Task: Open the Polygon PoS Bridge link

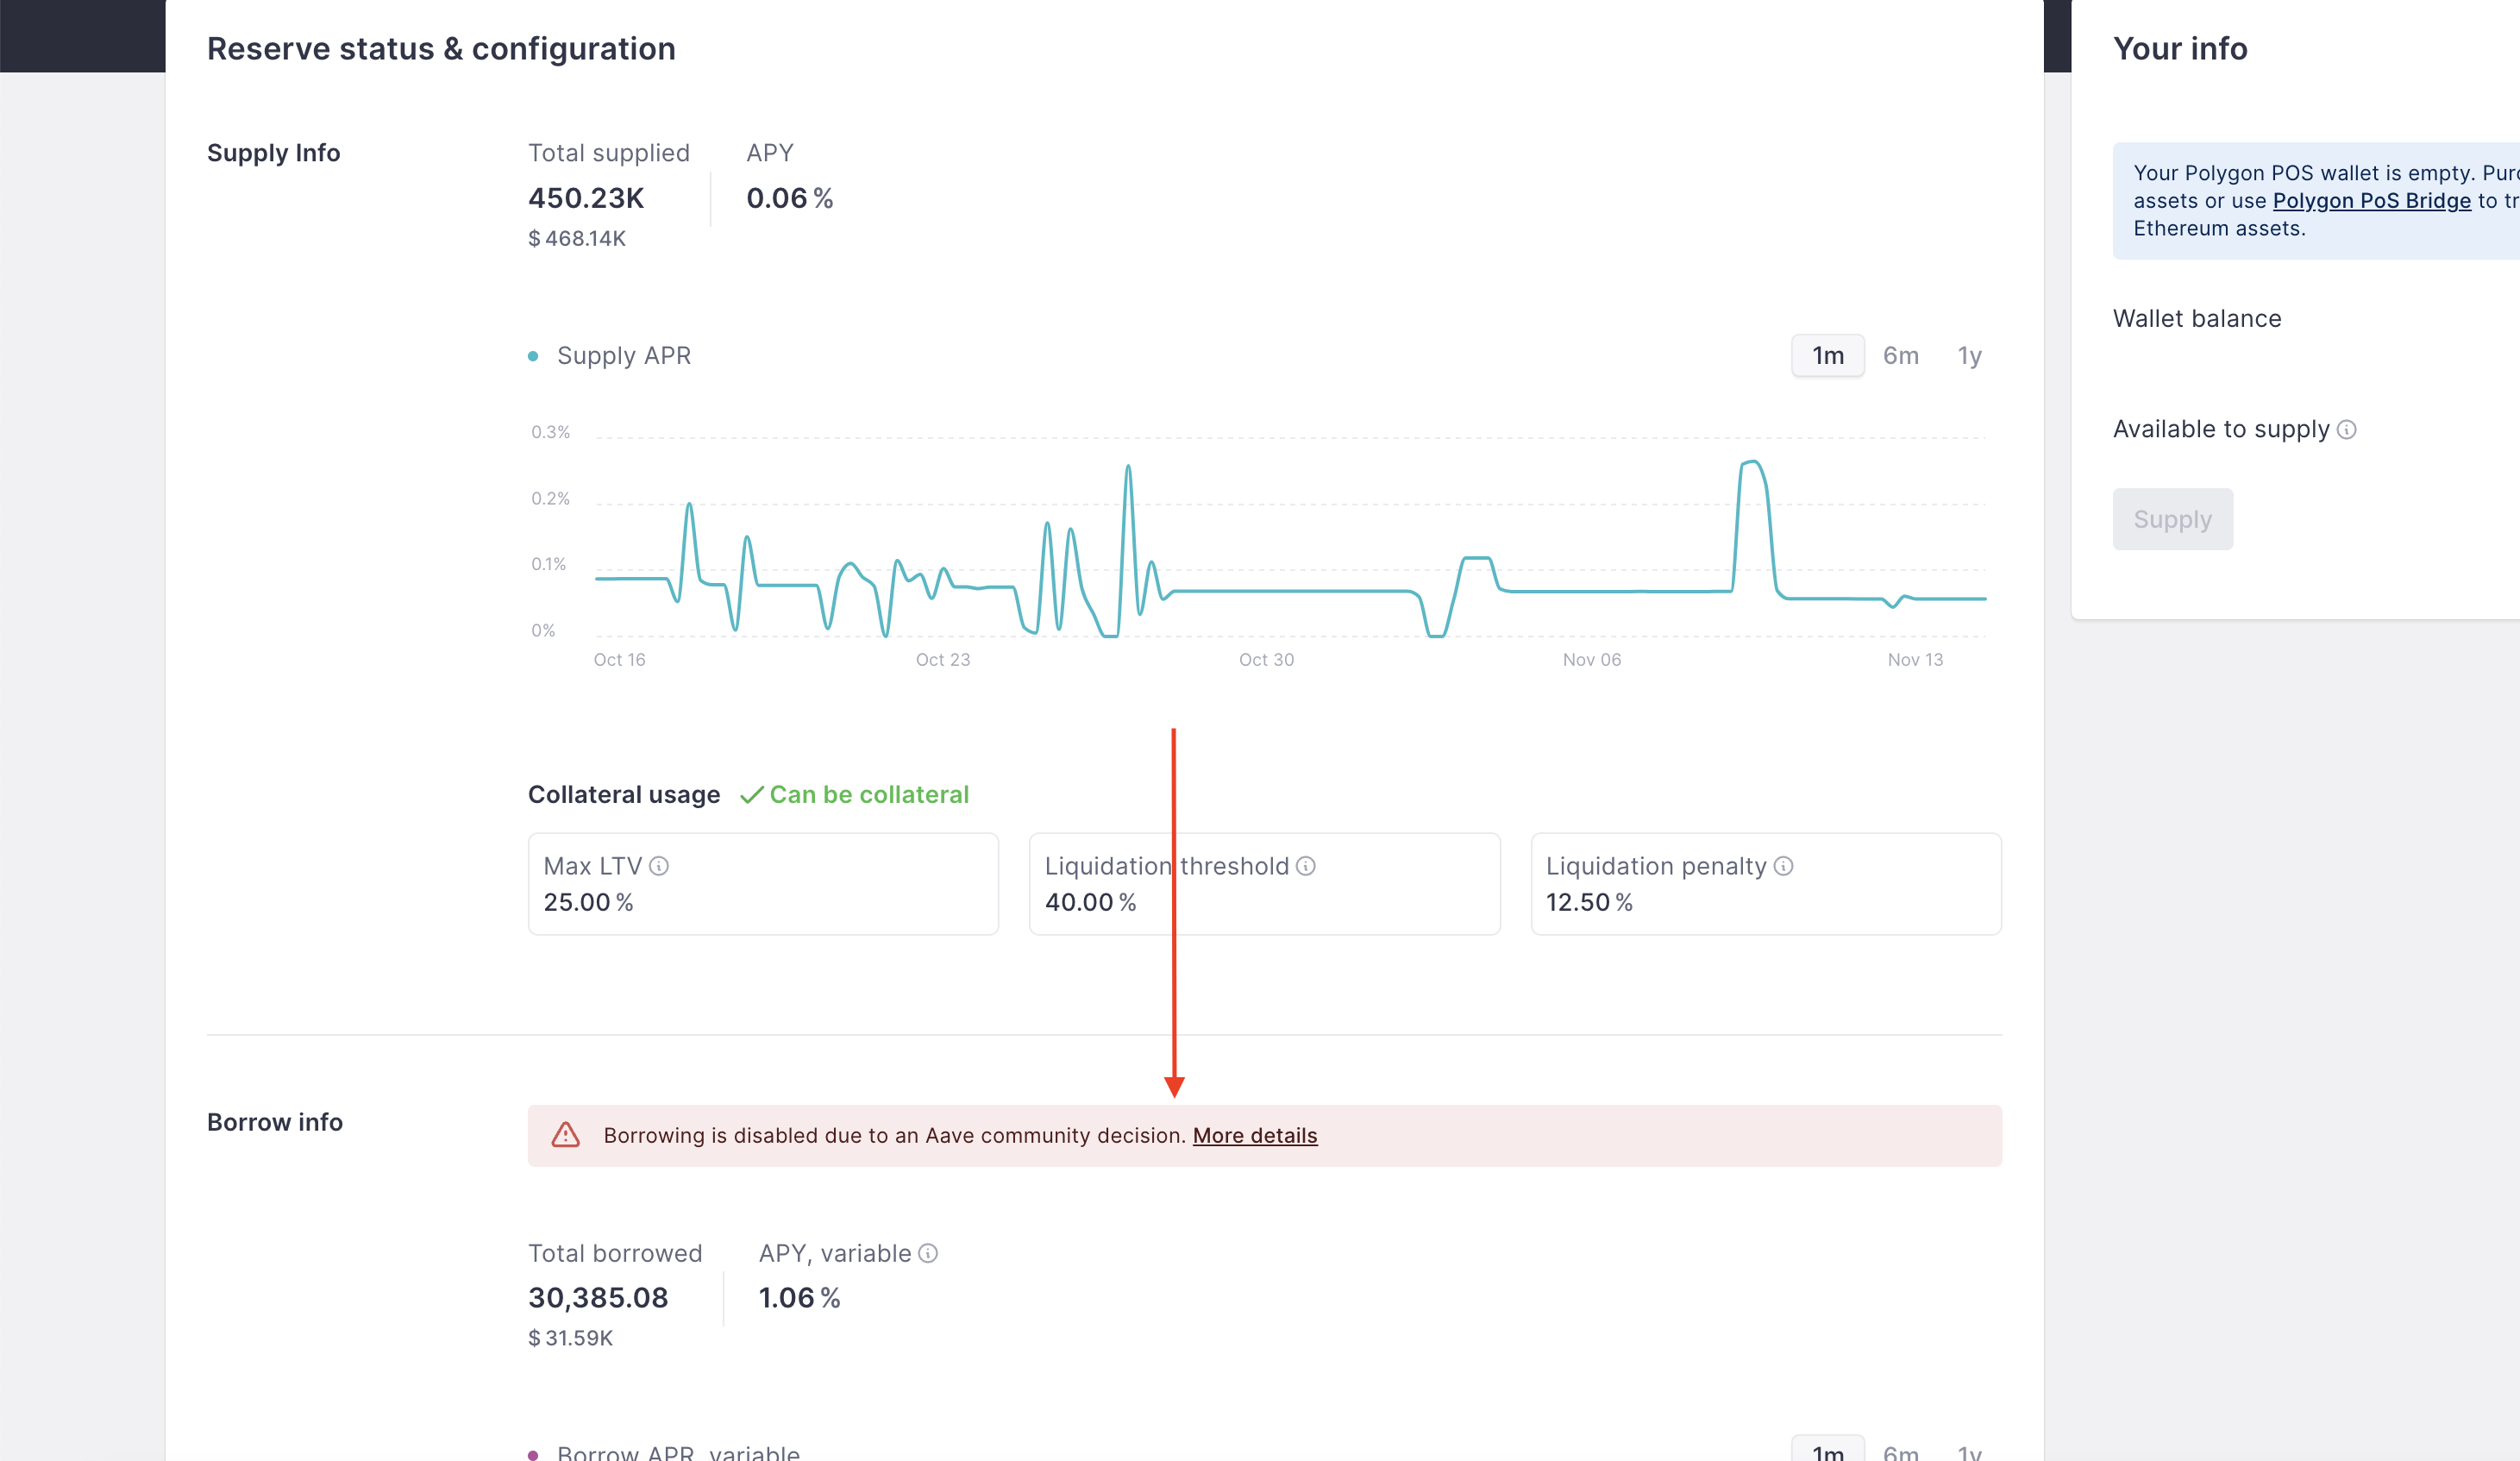Action: pos(2372,200)
